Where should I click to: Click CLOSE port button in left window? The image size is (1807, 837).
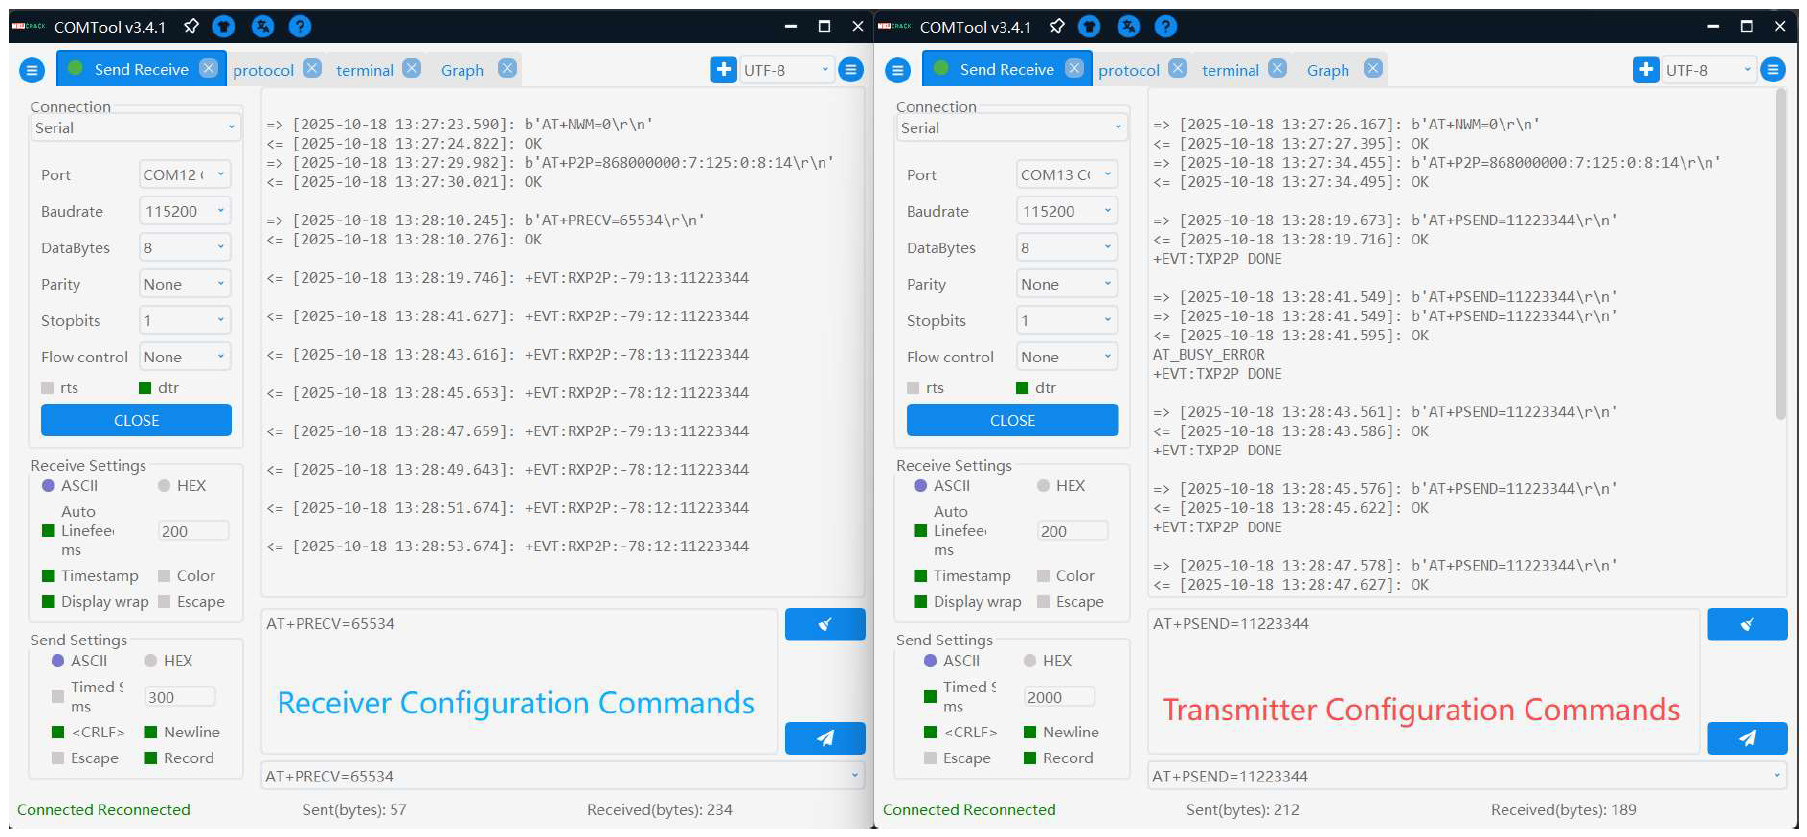[x=136, y=420]
